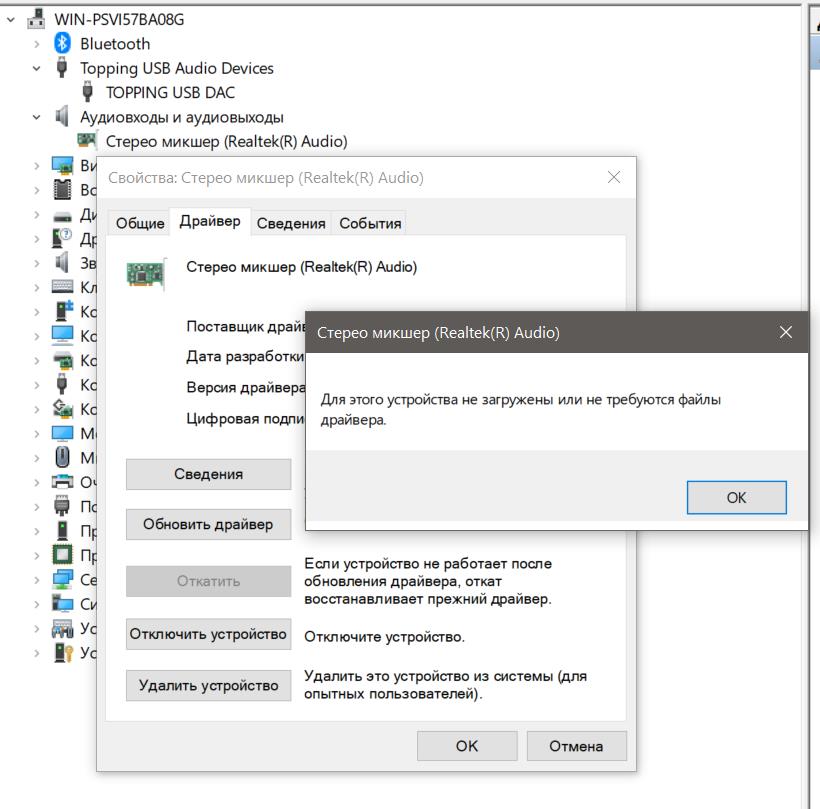Expand the Оч printer category chevron
This screenshot has width=820, height=809.
pyautogui.click(x=37, y=482)
